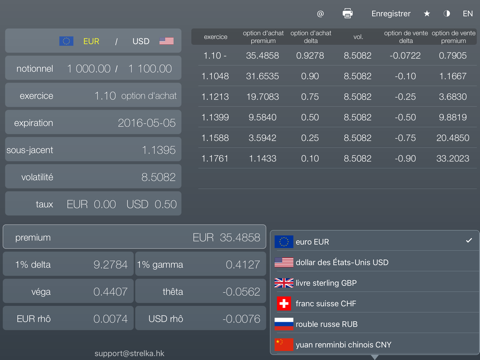Image resolution: width=480 pixels, height=360 pixels.
Task: Select the USD currency label
Action: (141, 41)
